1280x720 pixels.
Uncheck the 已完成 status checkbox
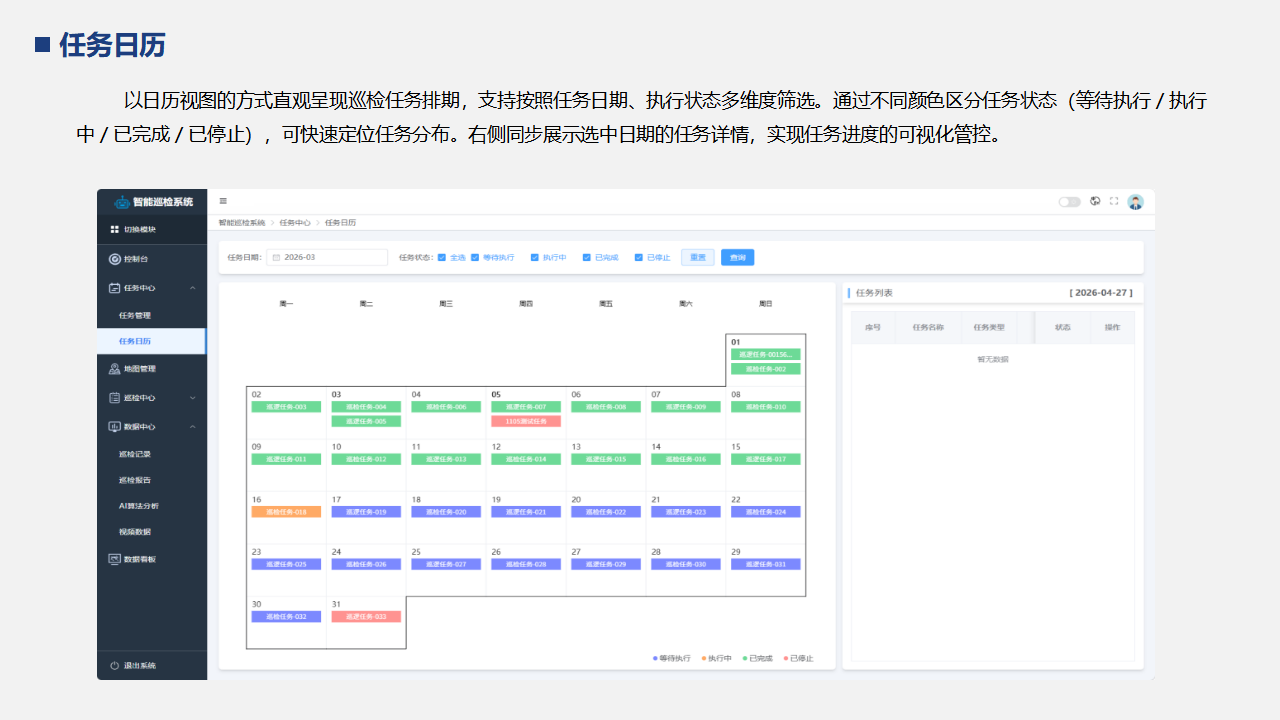click(x=587, y=257)
